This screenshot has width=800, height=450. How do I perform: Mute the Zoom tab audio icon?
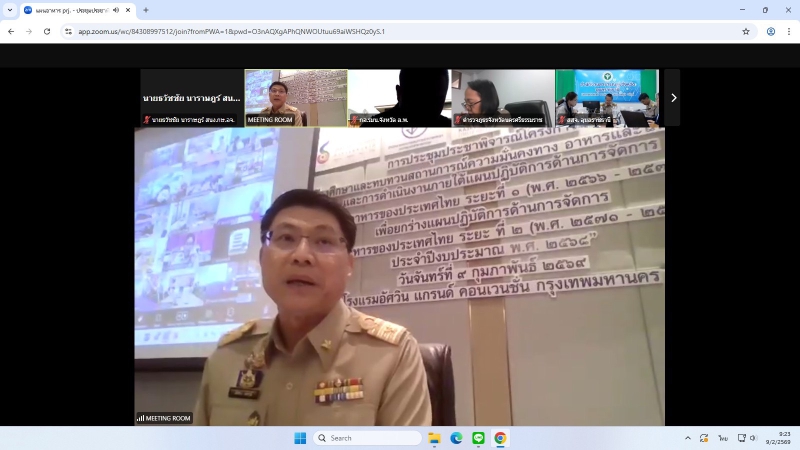[115, 10]
